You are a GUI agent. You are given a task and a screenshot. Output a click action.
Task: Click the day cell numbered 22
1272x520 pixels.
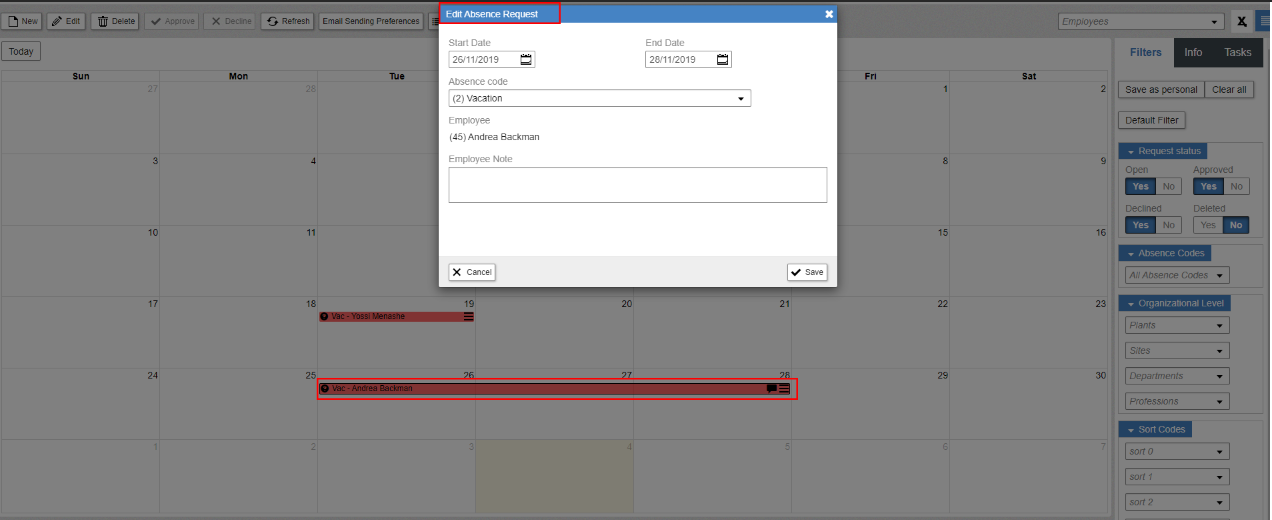point(870,332)
